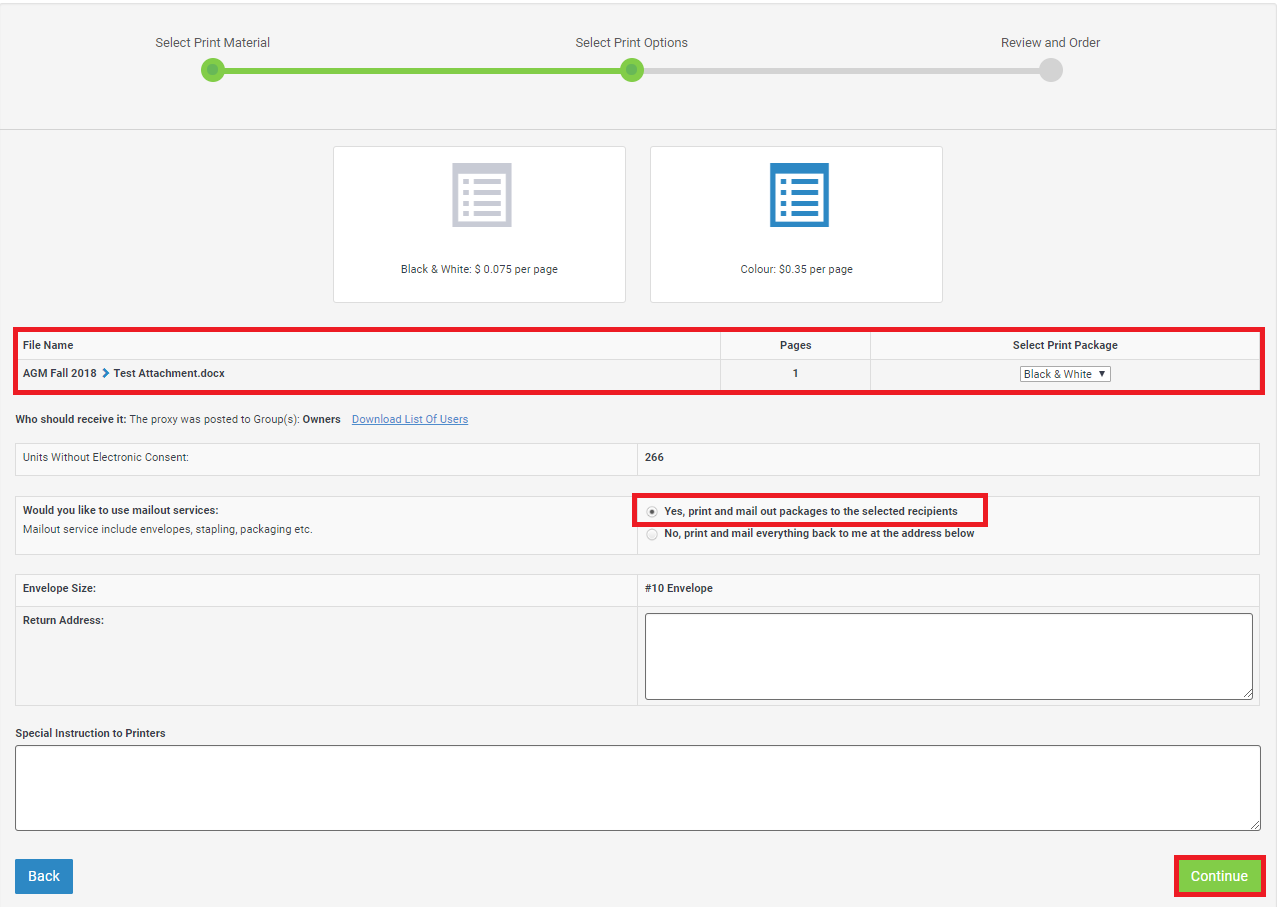Click the Review and Order step circle
This screenshot has width=1280, height=907.
(x=1050, y=70)
